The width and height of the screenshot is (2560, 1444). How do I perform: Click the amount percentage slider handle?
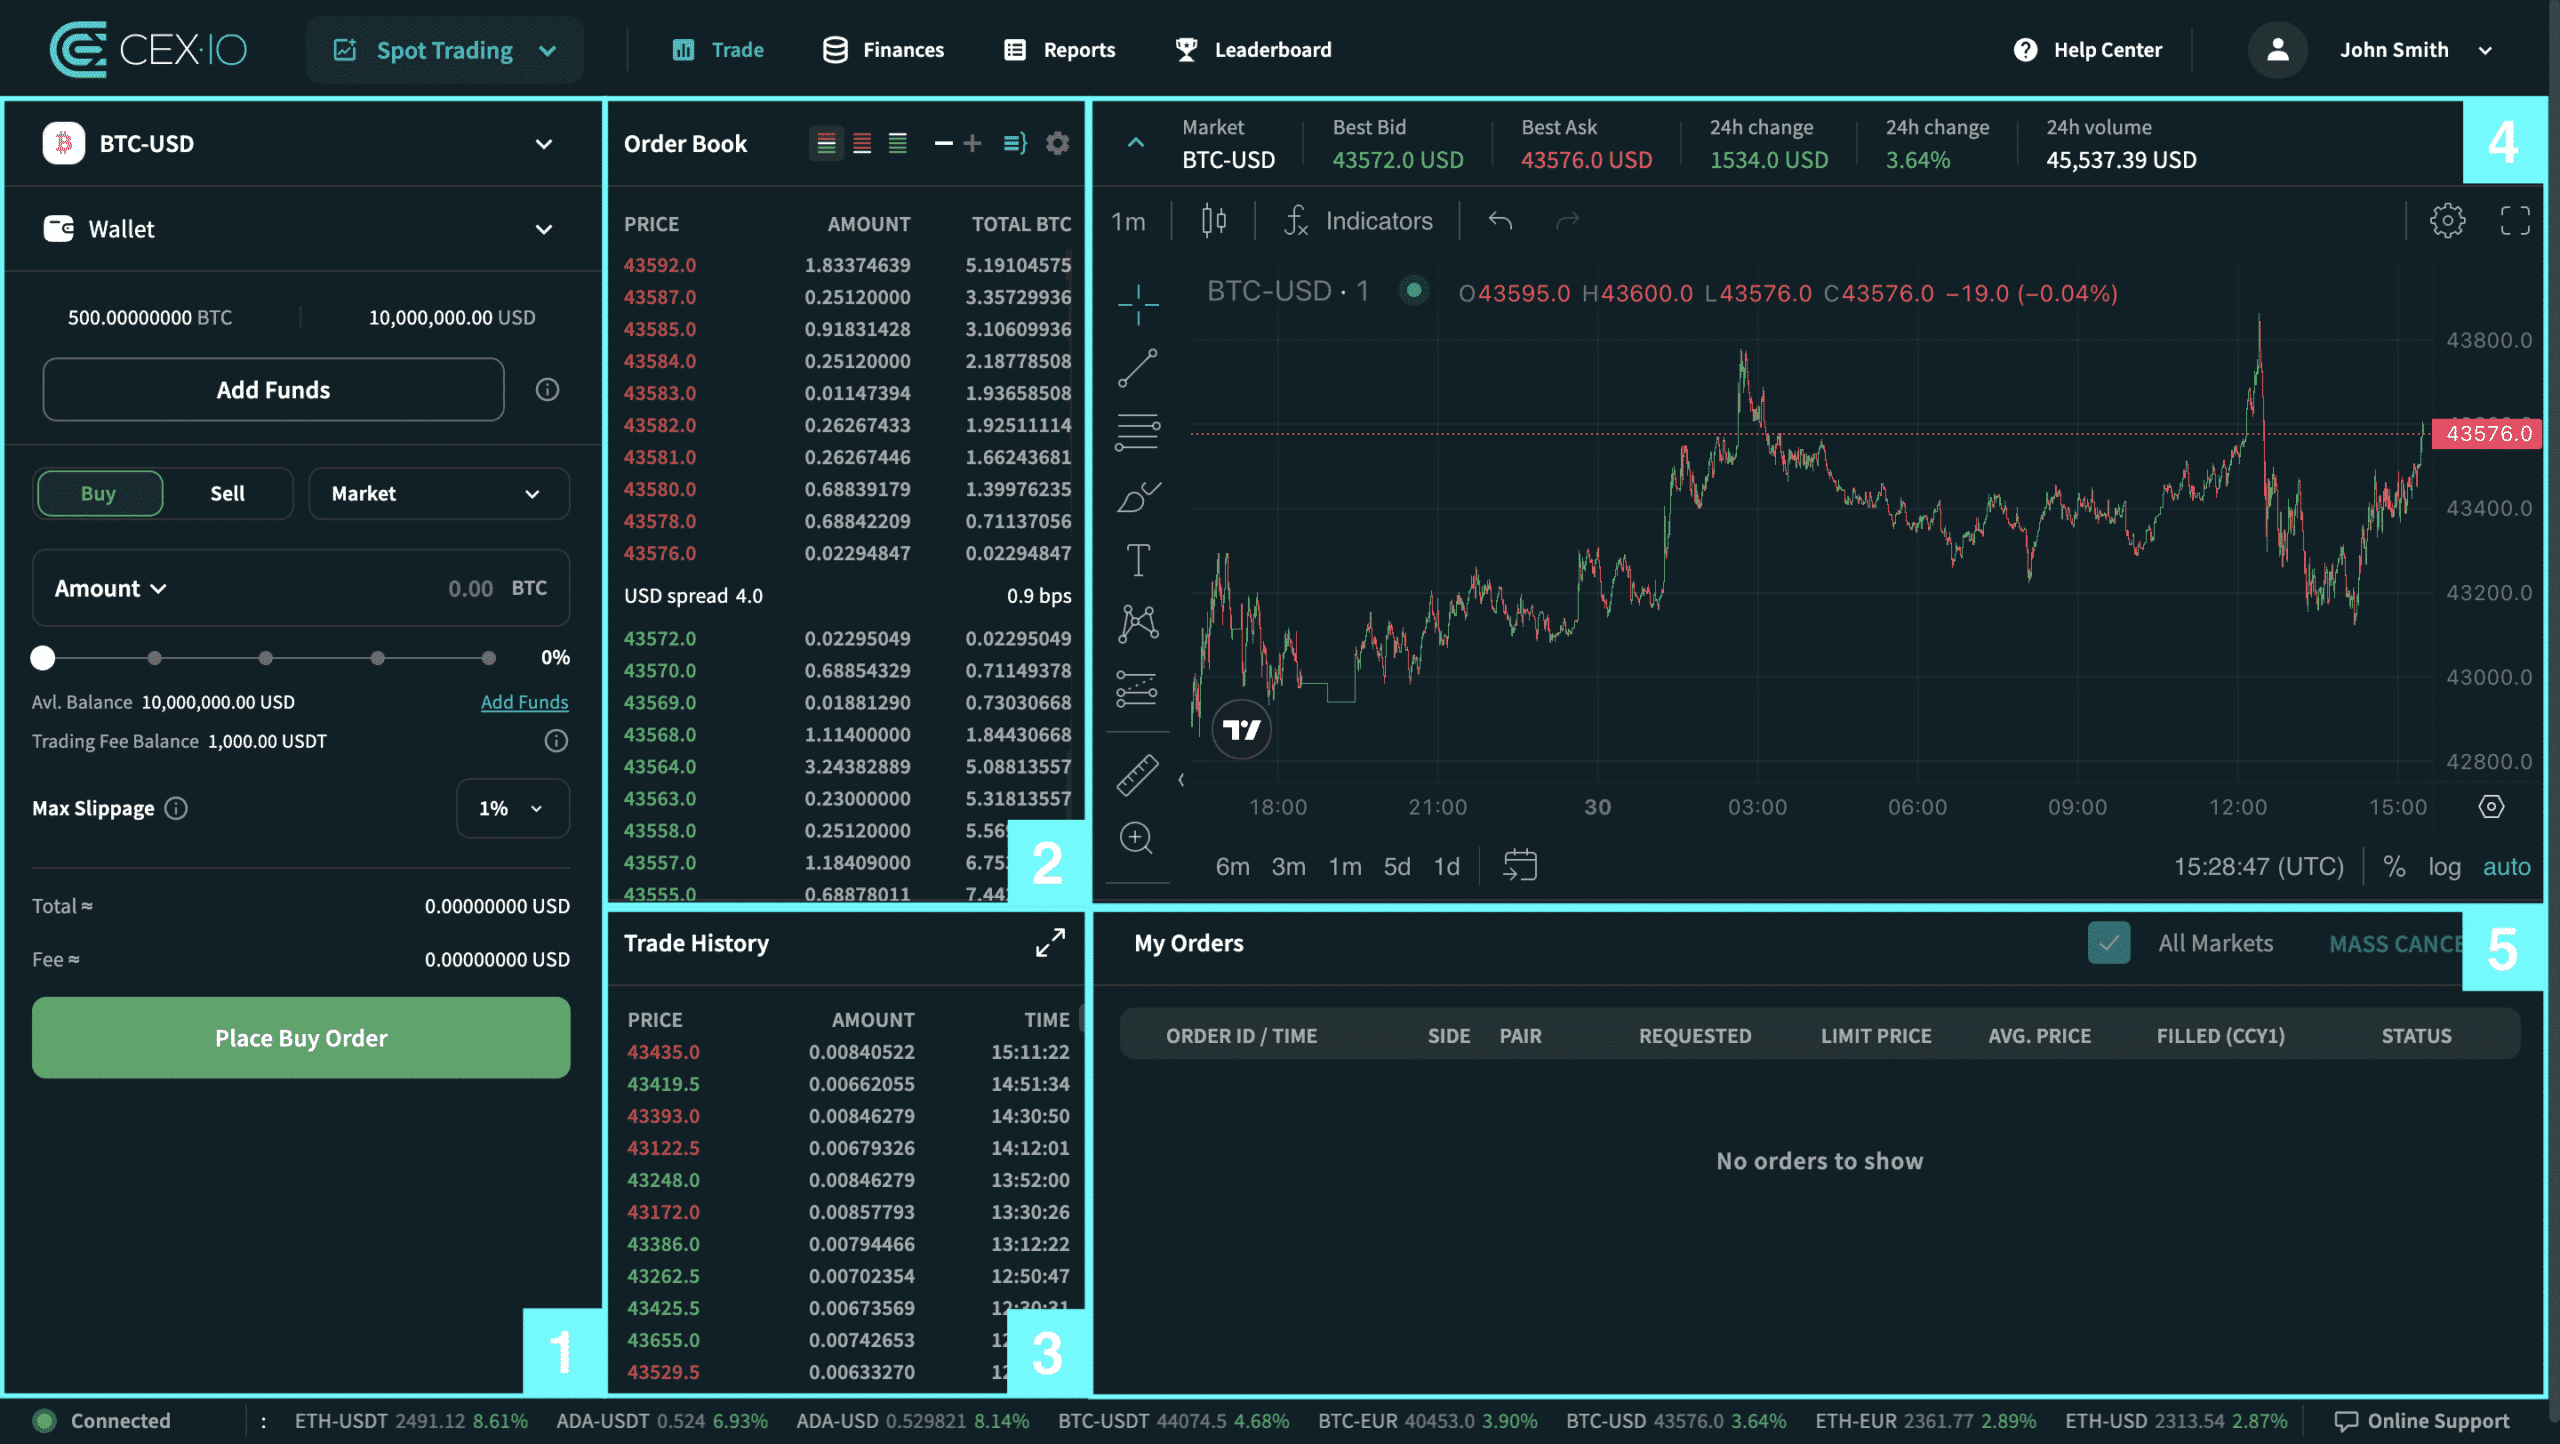pos(42,657)
